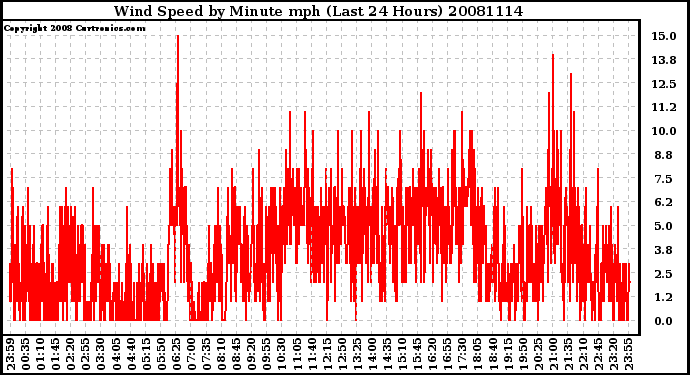
Task: Click the 03:30 time label
Action: pyautogui.click(x=101, y=354)
